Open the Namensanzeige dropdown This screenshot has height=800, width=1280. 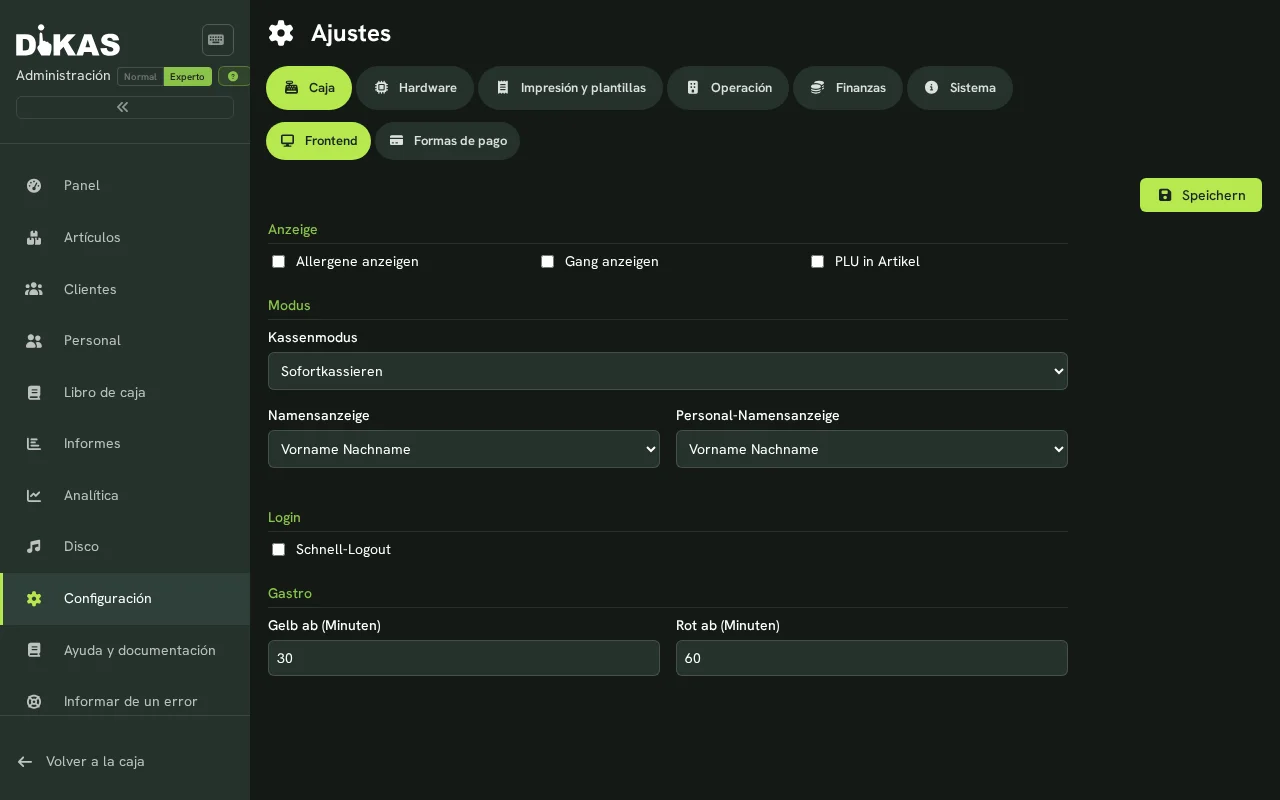click(464, 449)
